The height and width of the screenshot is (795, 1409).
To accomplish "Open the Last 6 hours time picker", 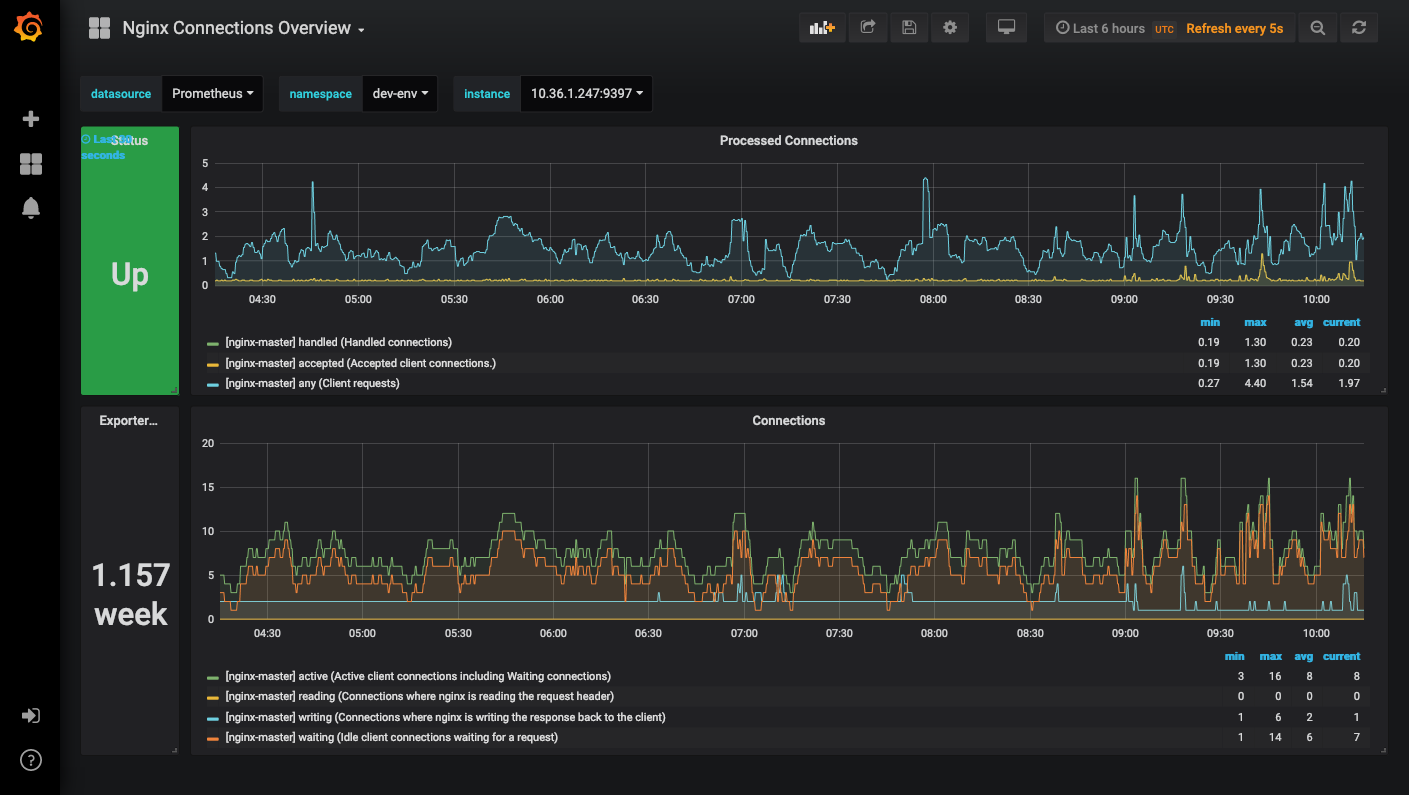I will point(1108,29).
